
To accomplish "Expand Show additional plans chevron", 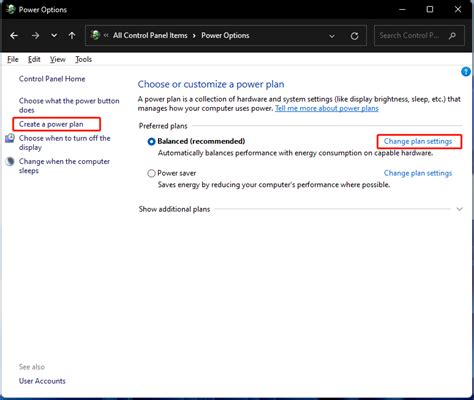I will click(460, 209).
